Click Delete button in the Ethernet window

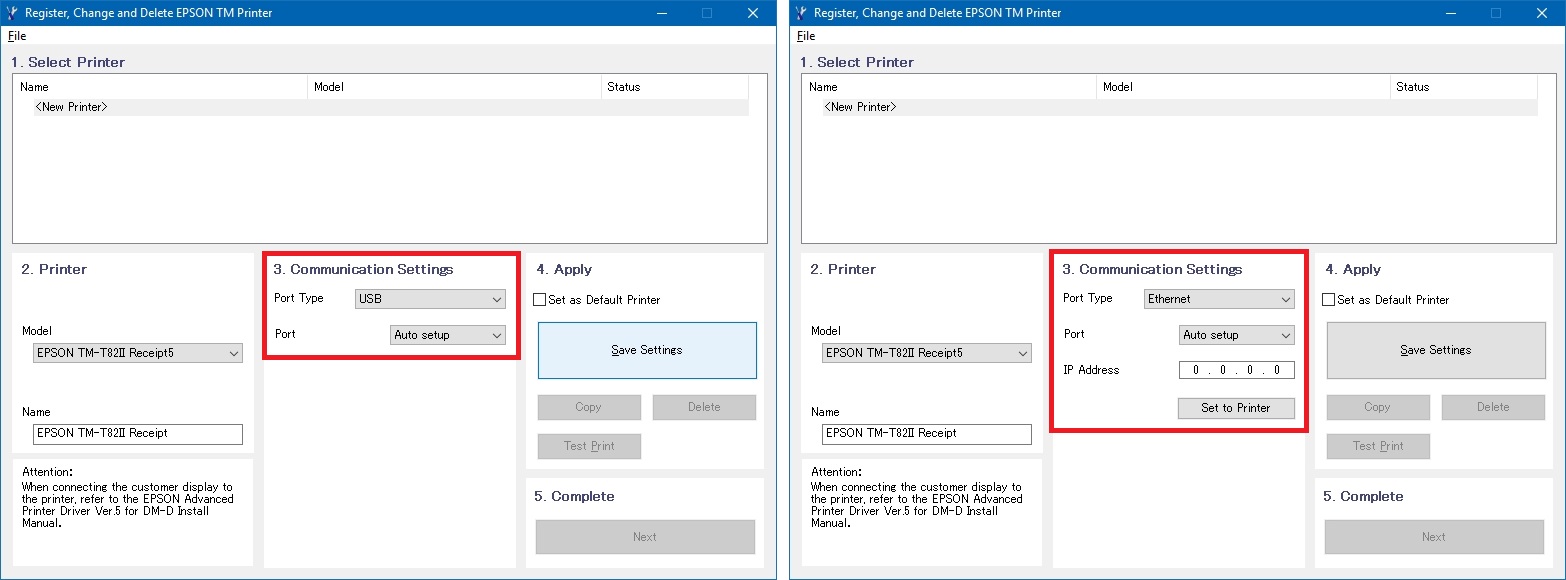(x=1493, y=407)
